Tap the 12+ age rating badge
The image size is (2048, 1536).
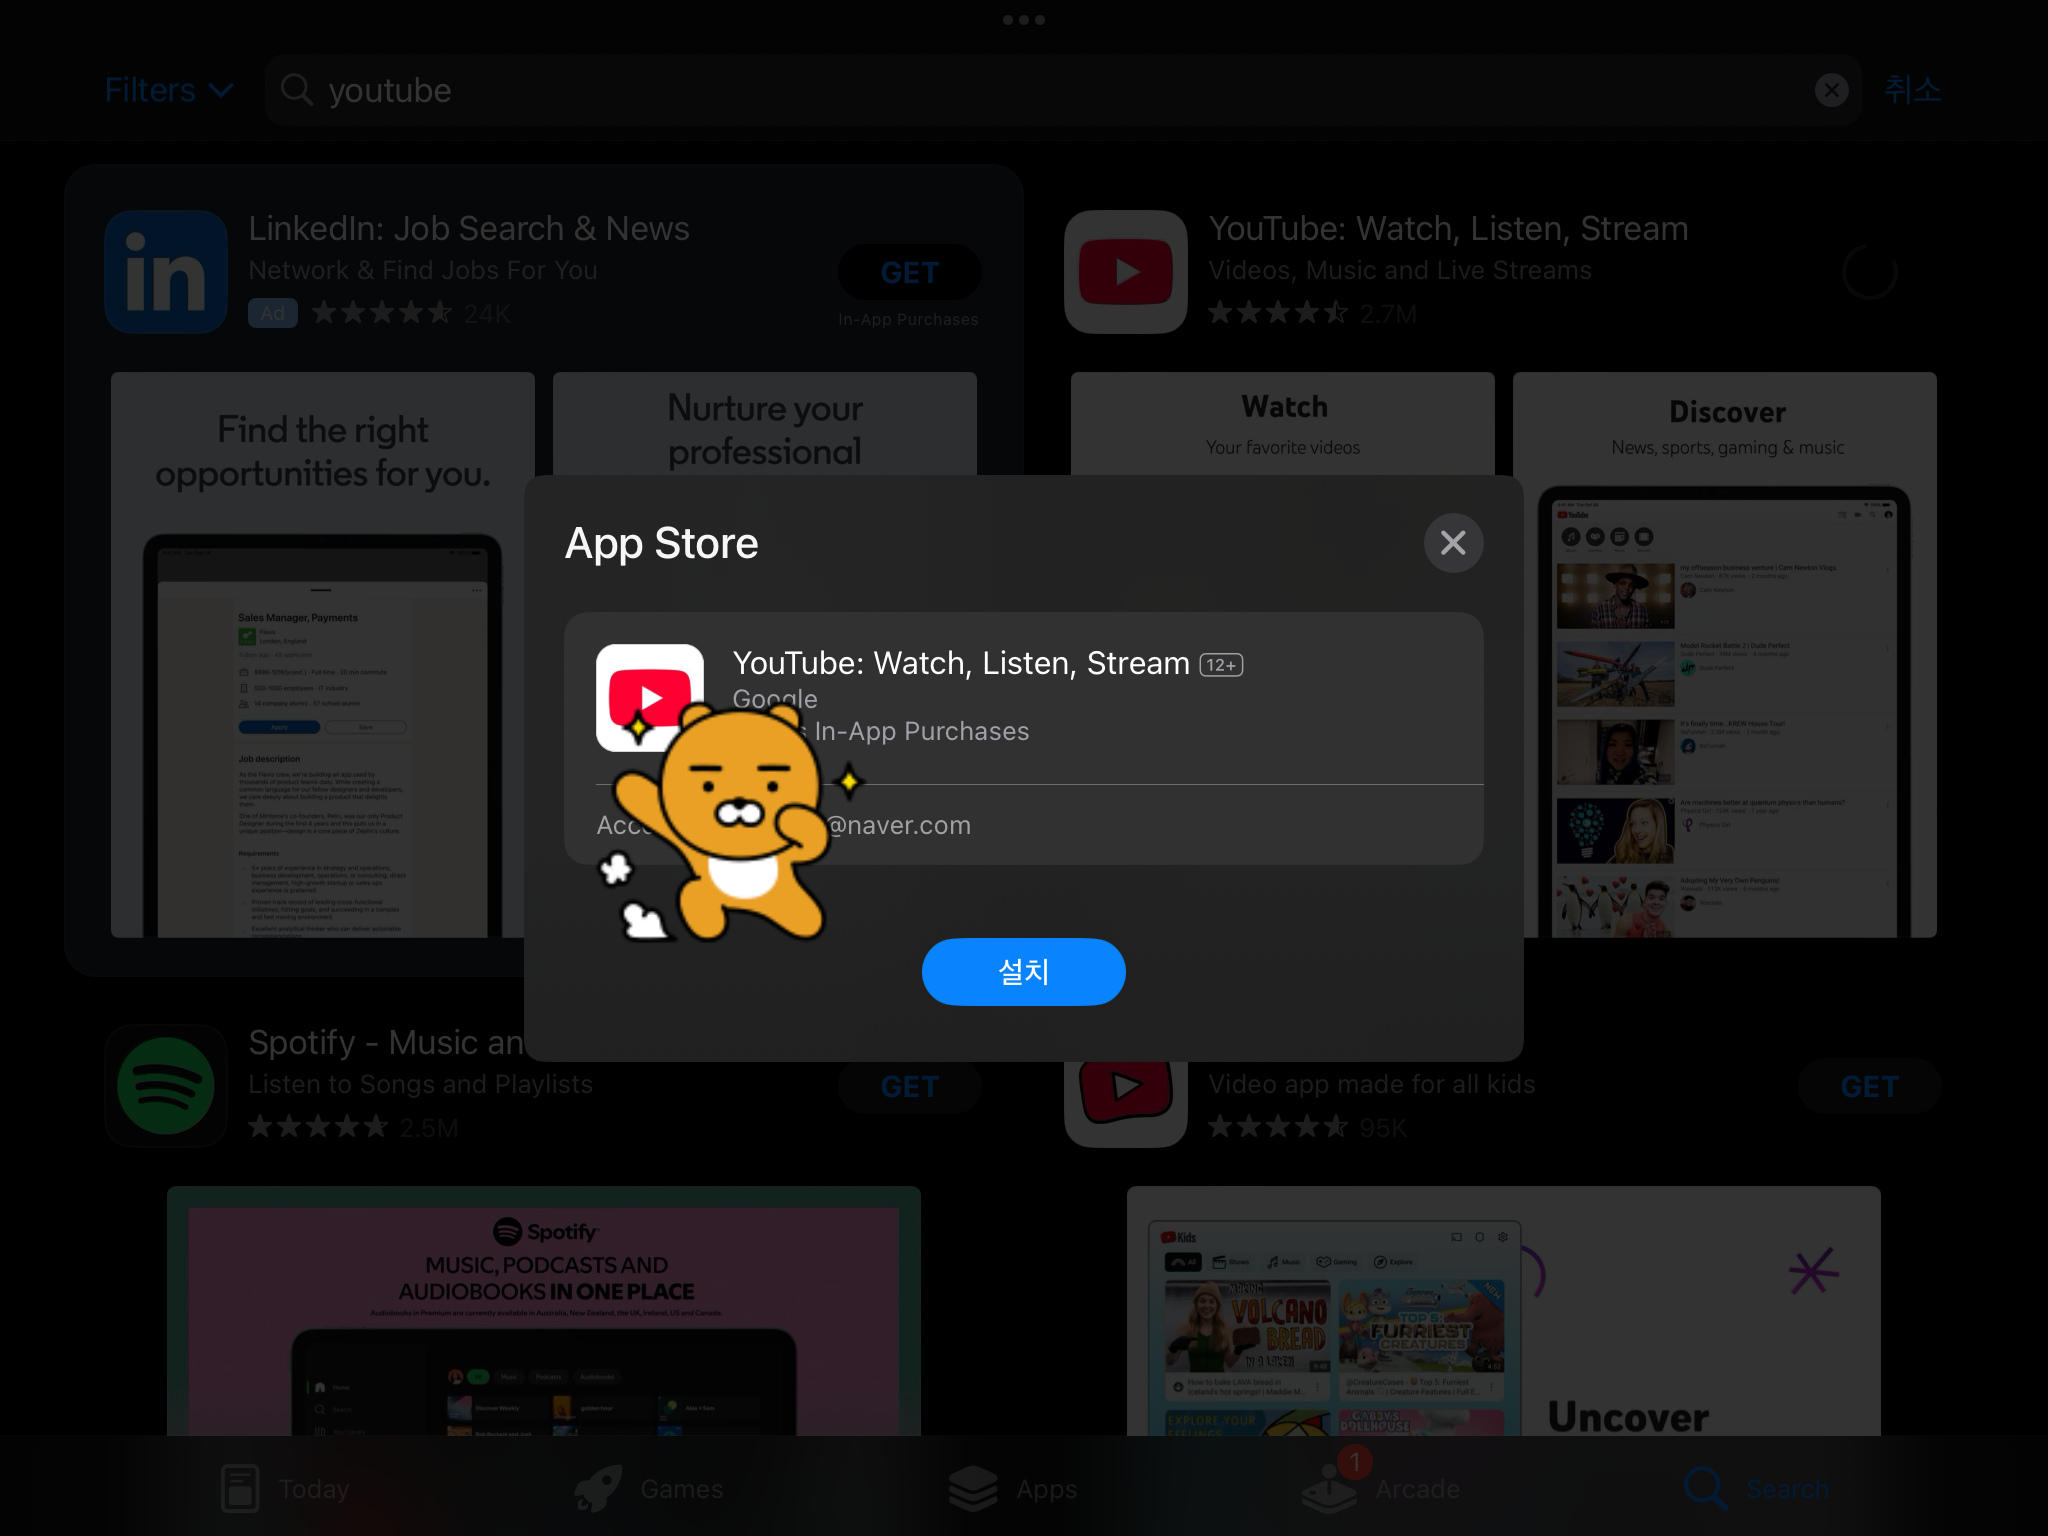[1221, 665]
